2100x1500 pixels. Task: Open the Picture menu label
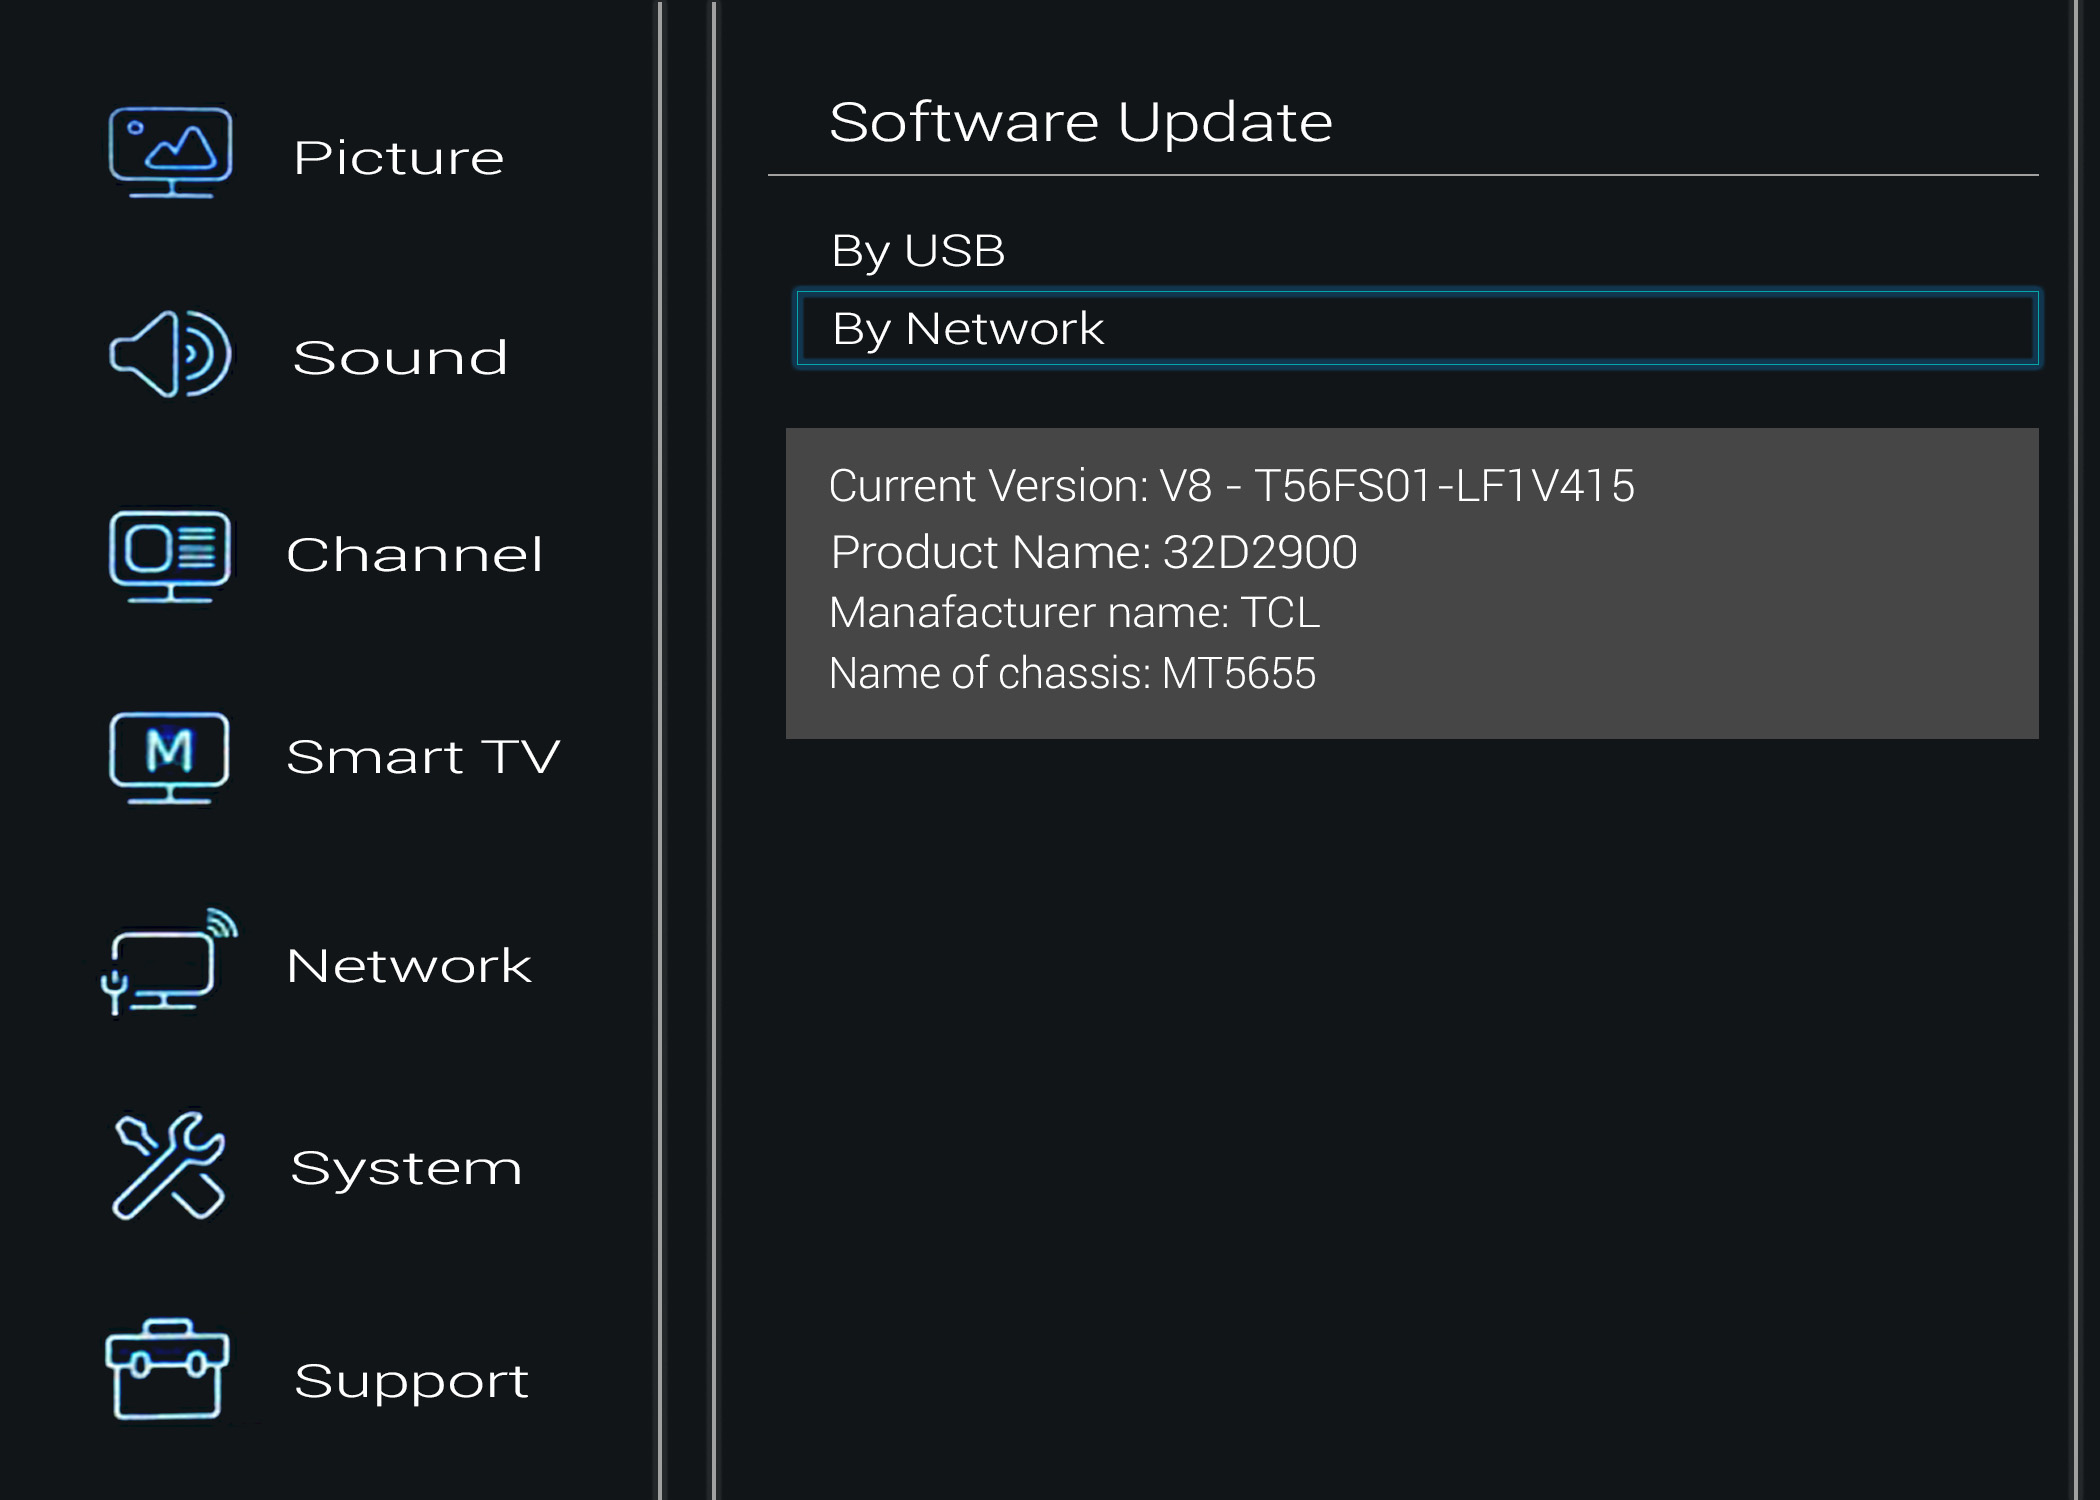399,158
